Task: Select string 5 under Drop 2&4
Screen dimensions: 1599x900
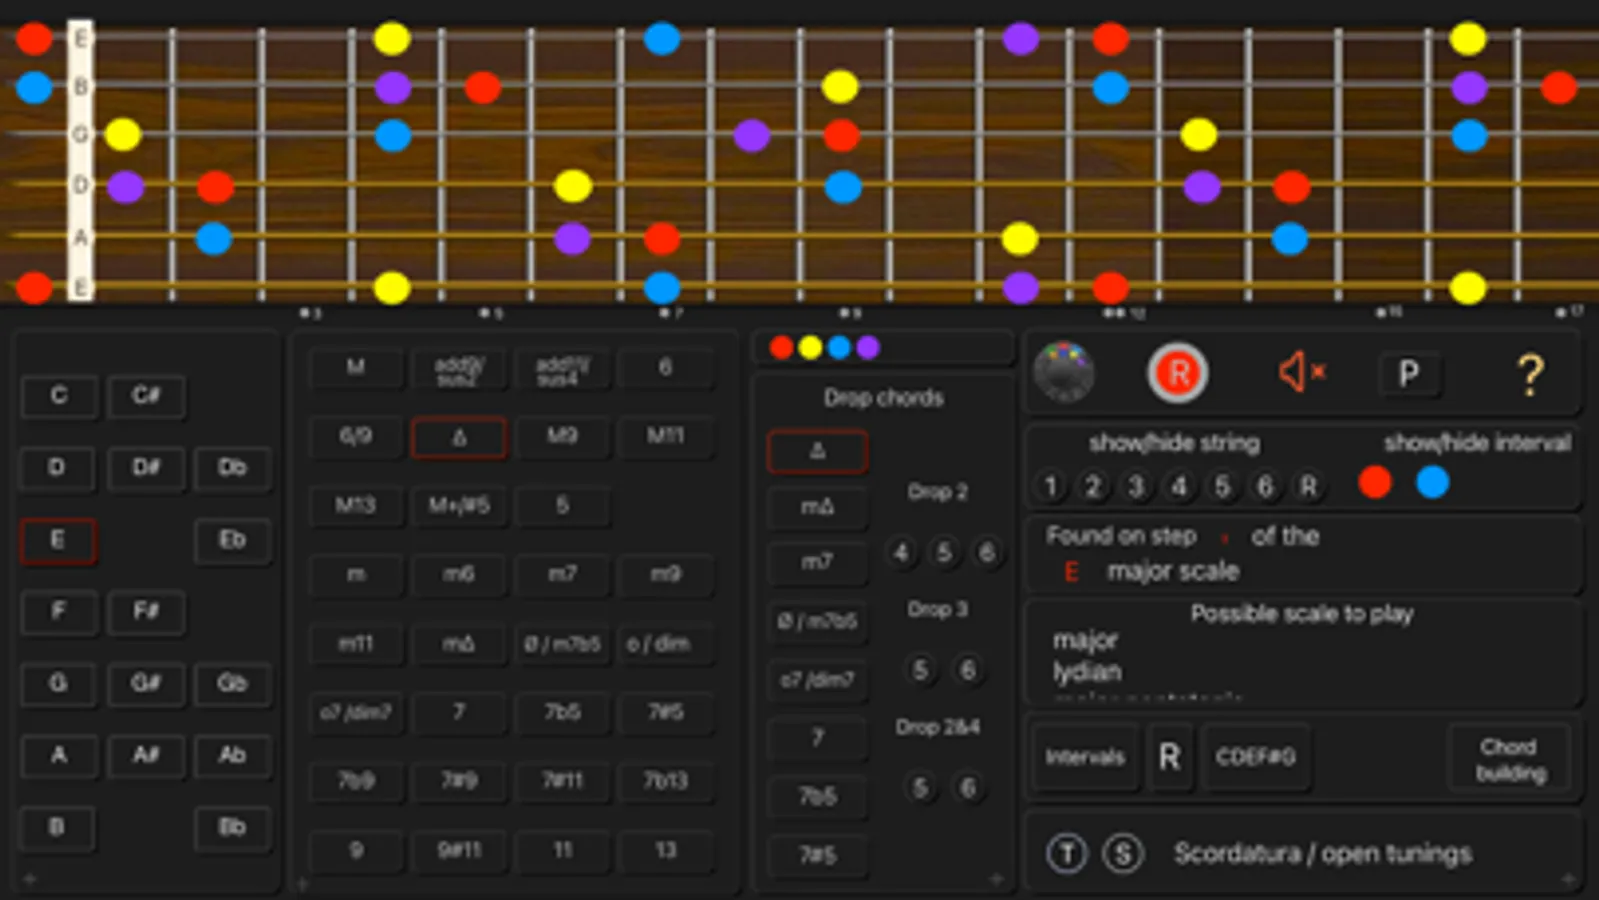Action: 921,788
